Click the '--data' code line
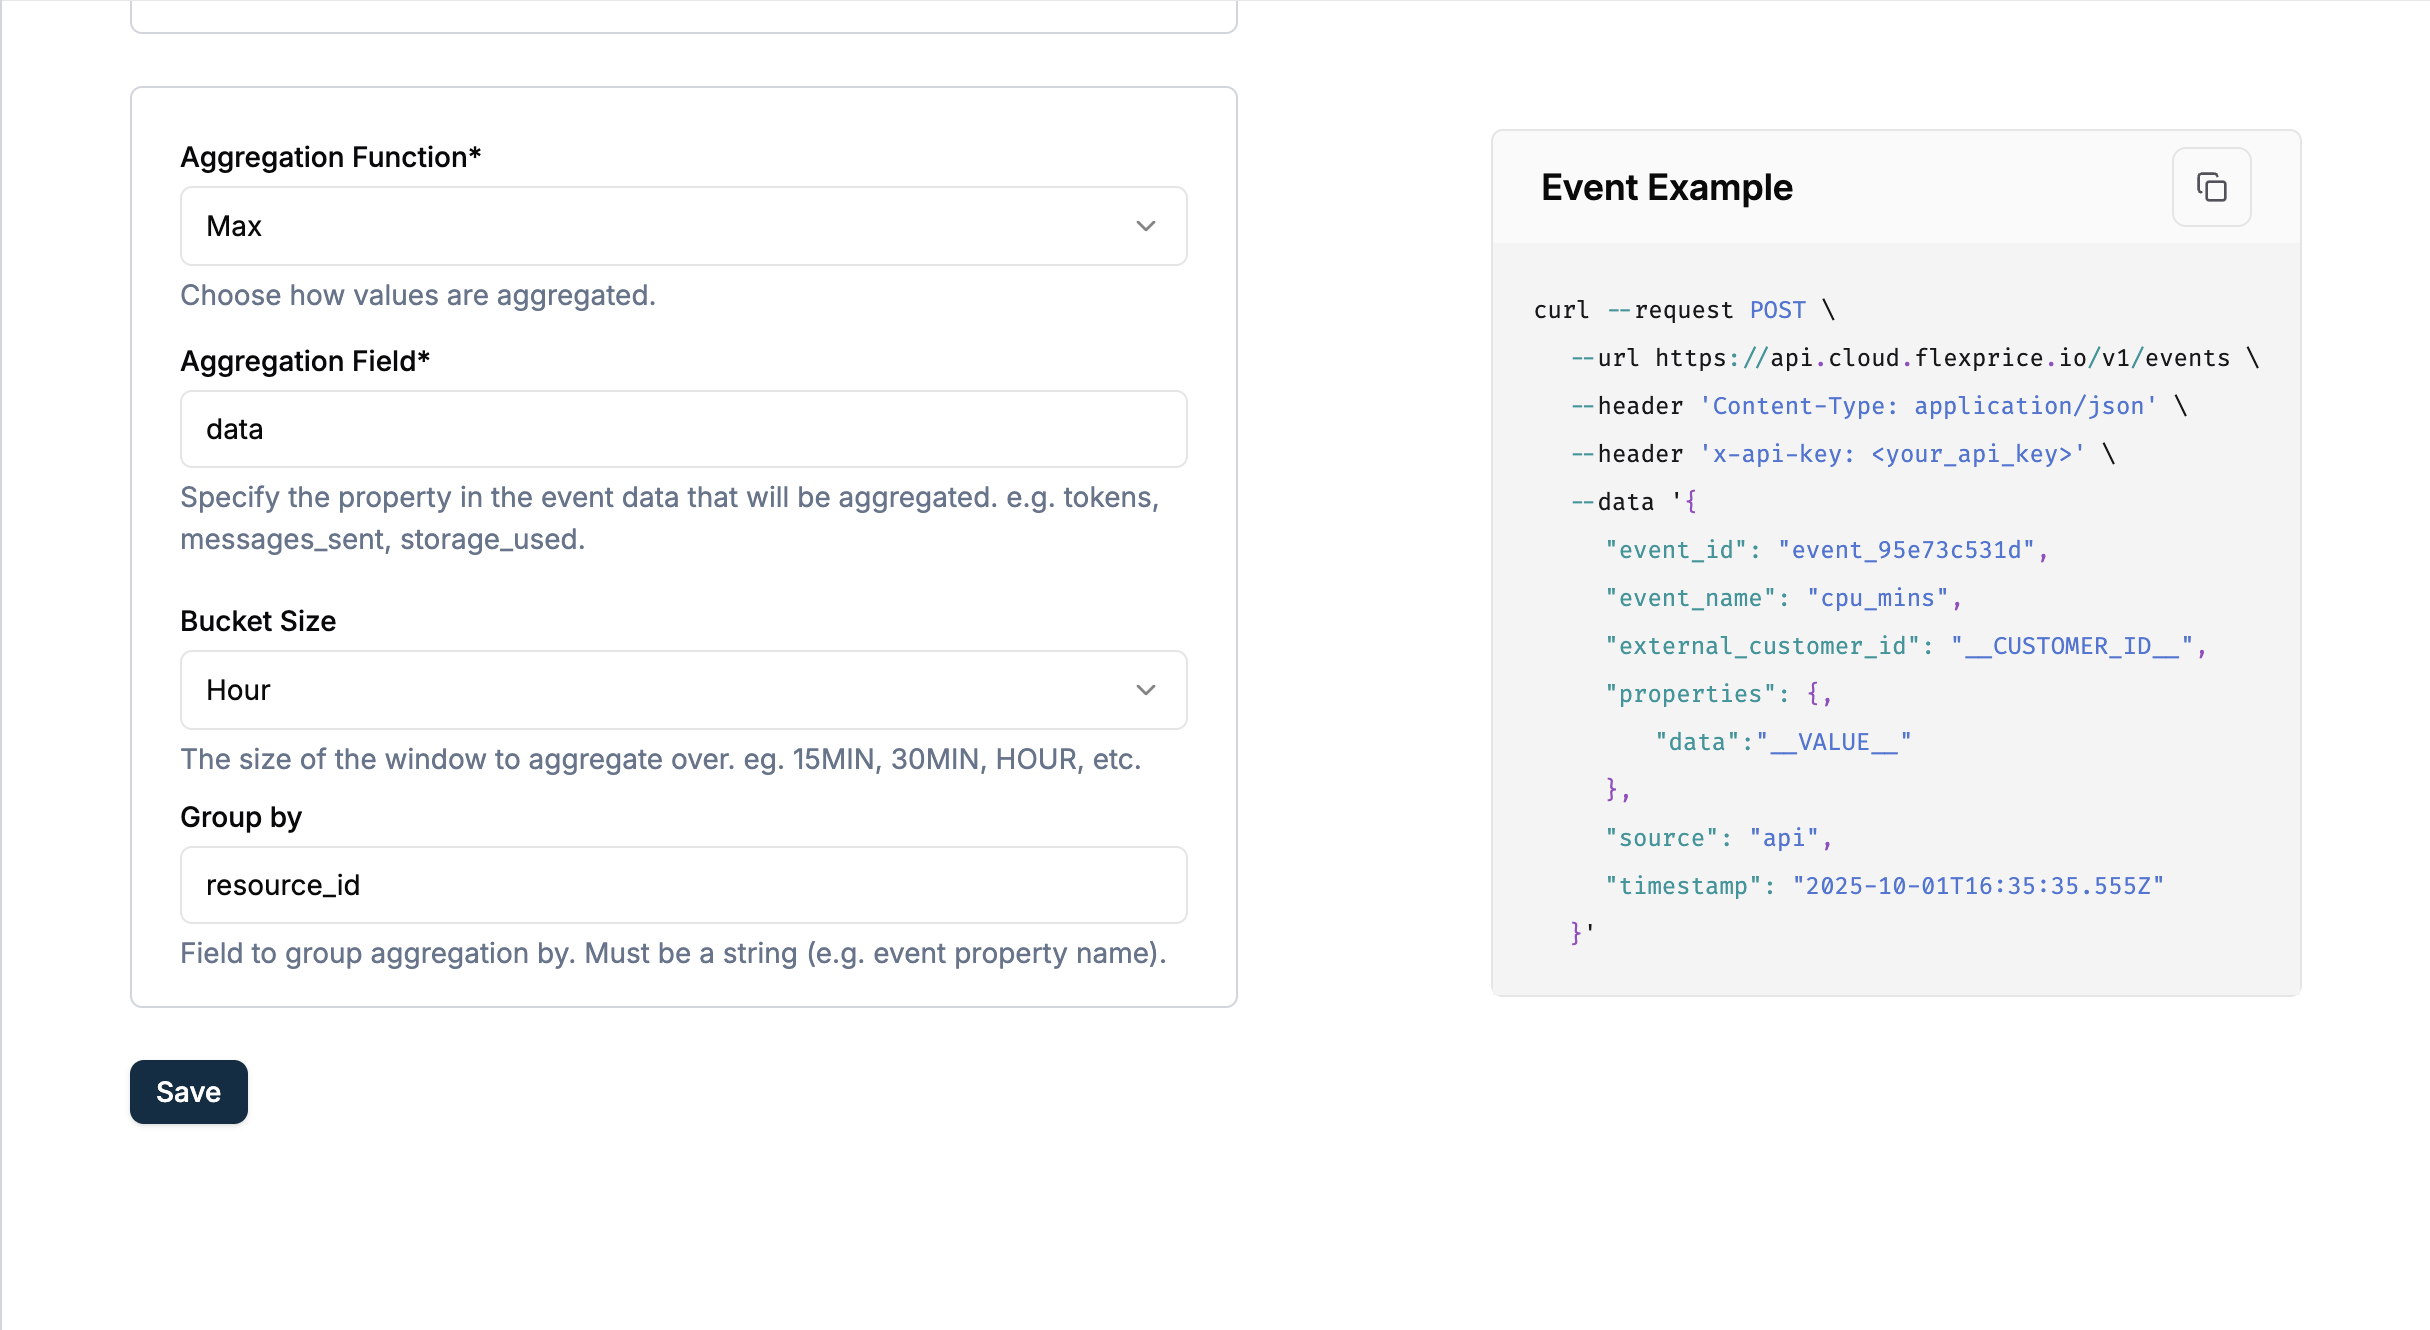The height and width of the screenshot is (1330, 2430). tap(1634, 502)
